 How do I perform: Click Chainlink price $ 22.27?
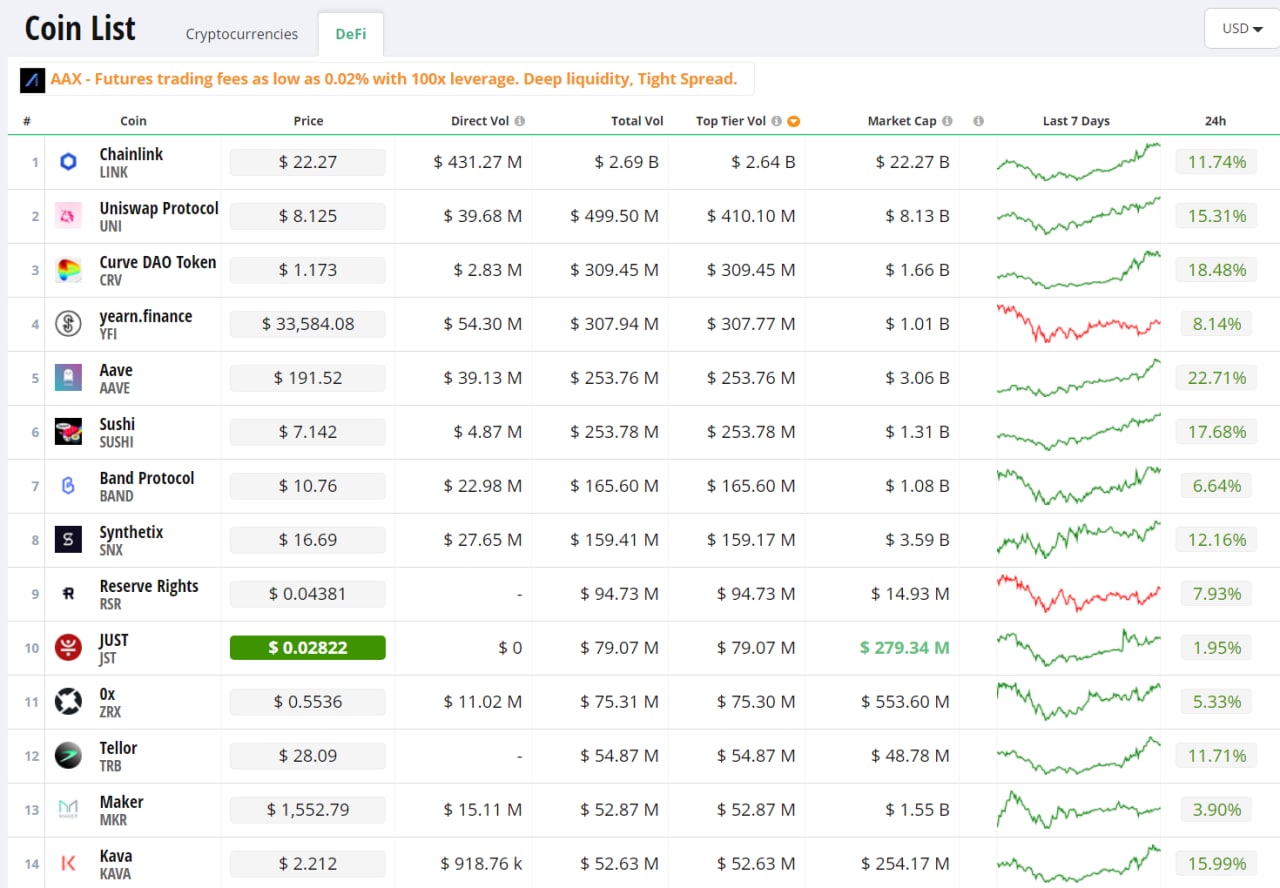[308, 162]
